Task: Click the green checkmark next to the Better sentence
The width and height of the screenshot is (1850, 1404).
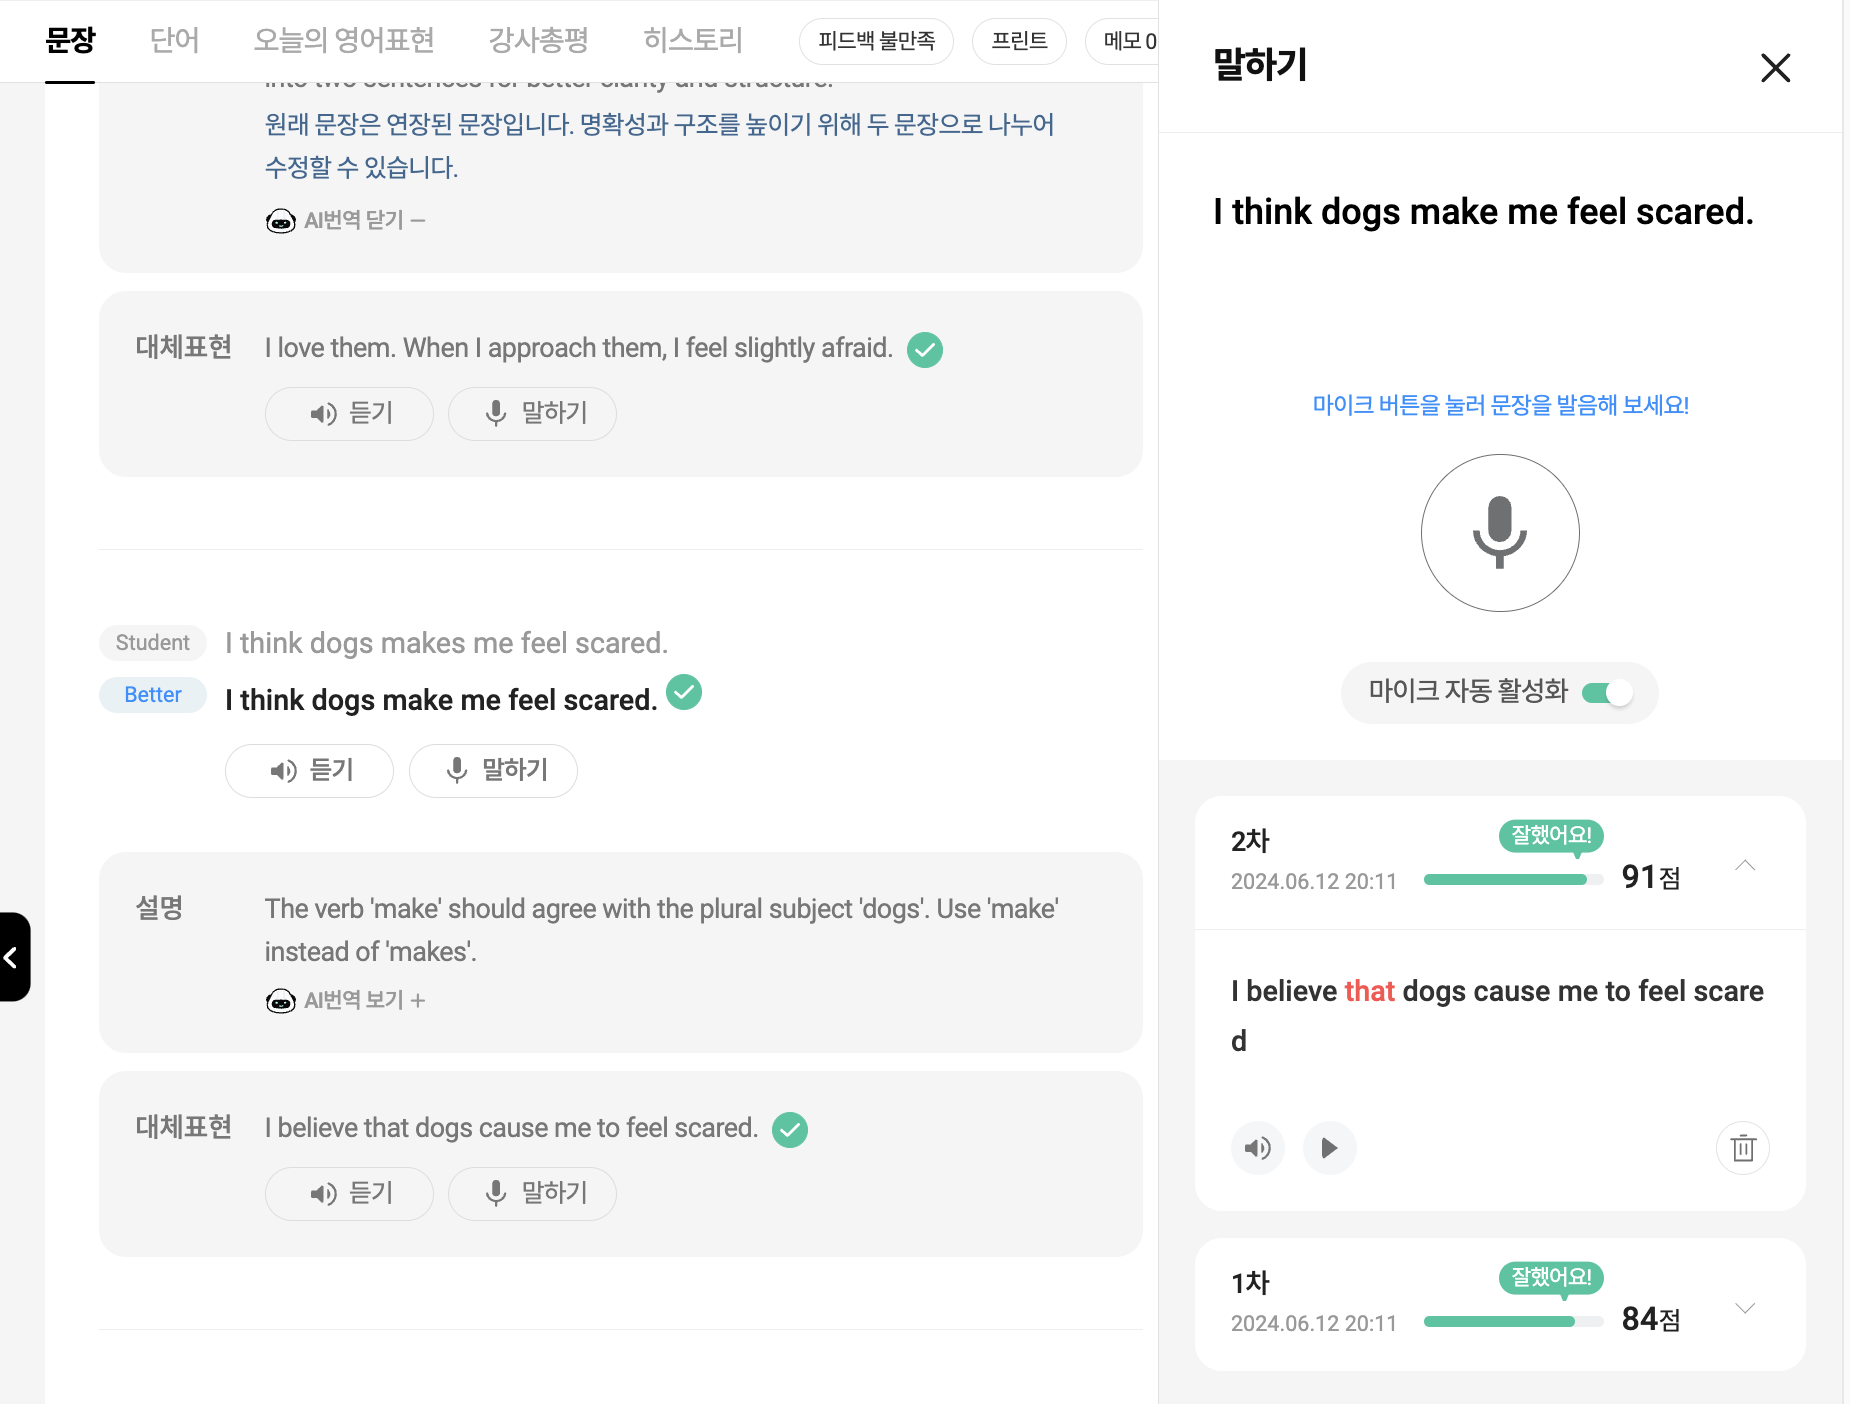Action: [684, 692]
